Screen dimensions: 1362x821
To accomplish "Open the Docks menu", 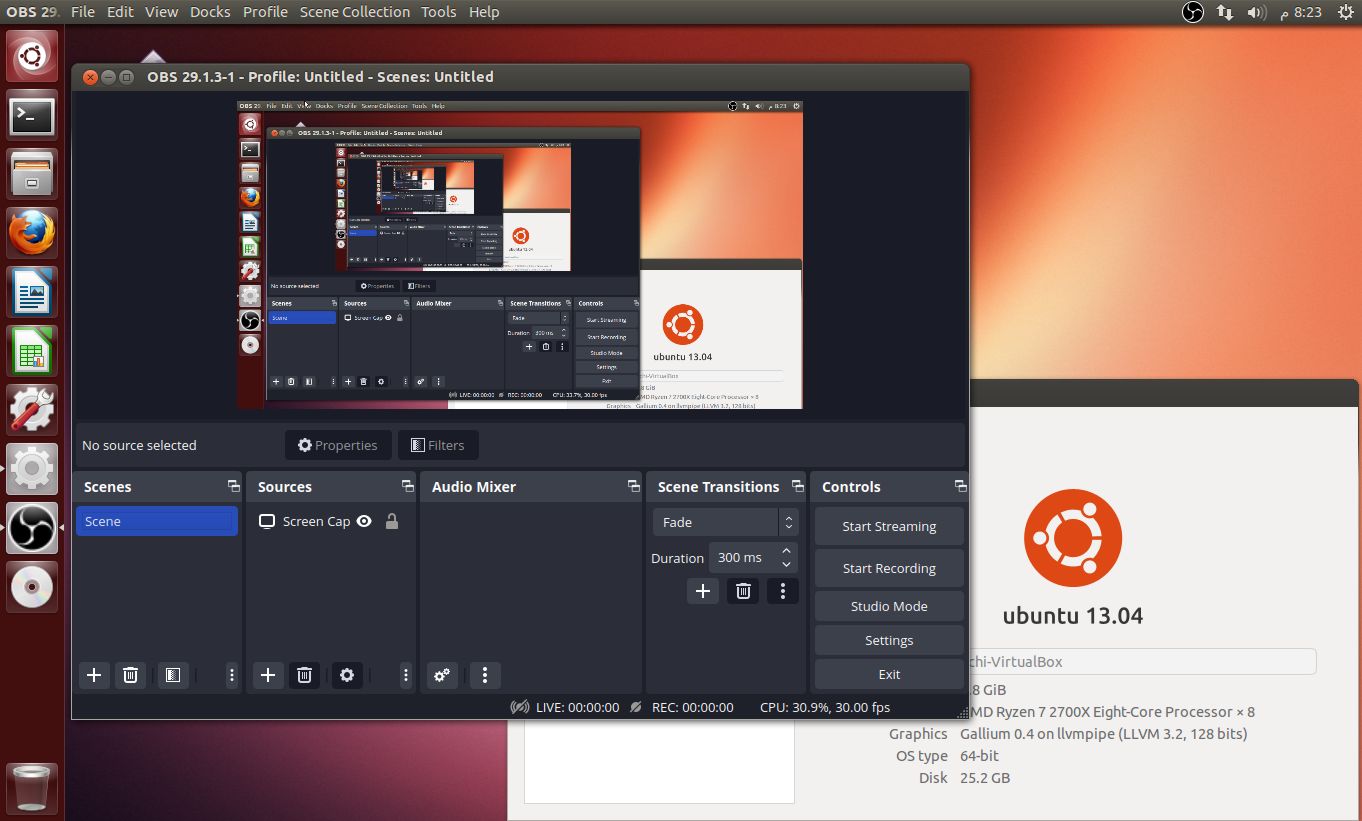I will pos(210,12).
